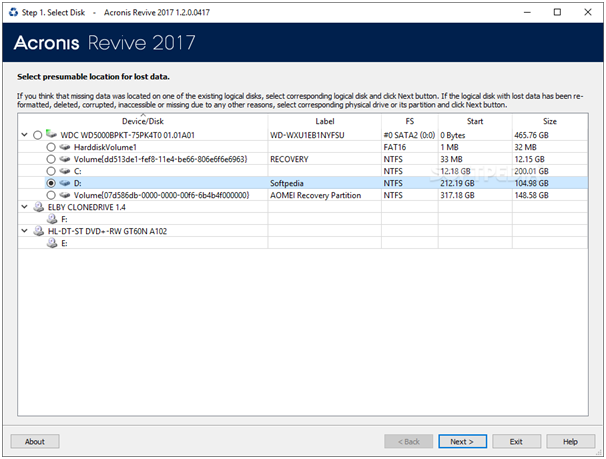
Task: Open Help
Action: pyautogui.click(x=570, y=442)
